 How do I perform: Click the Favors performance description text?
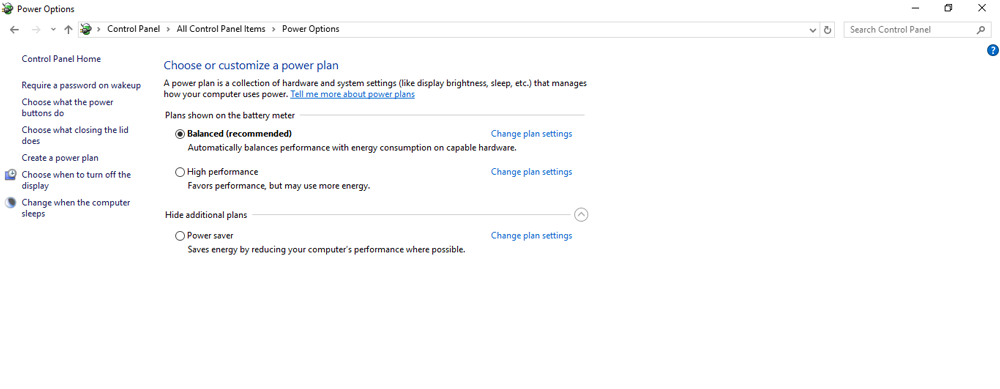[279, 186]
